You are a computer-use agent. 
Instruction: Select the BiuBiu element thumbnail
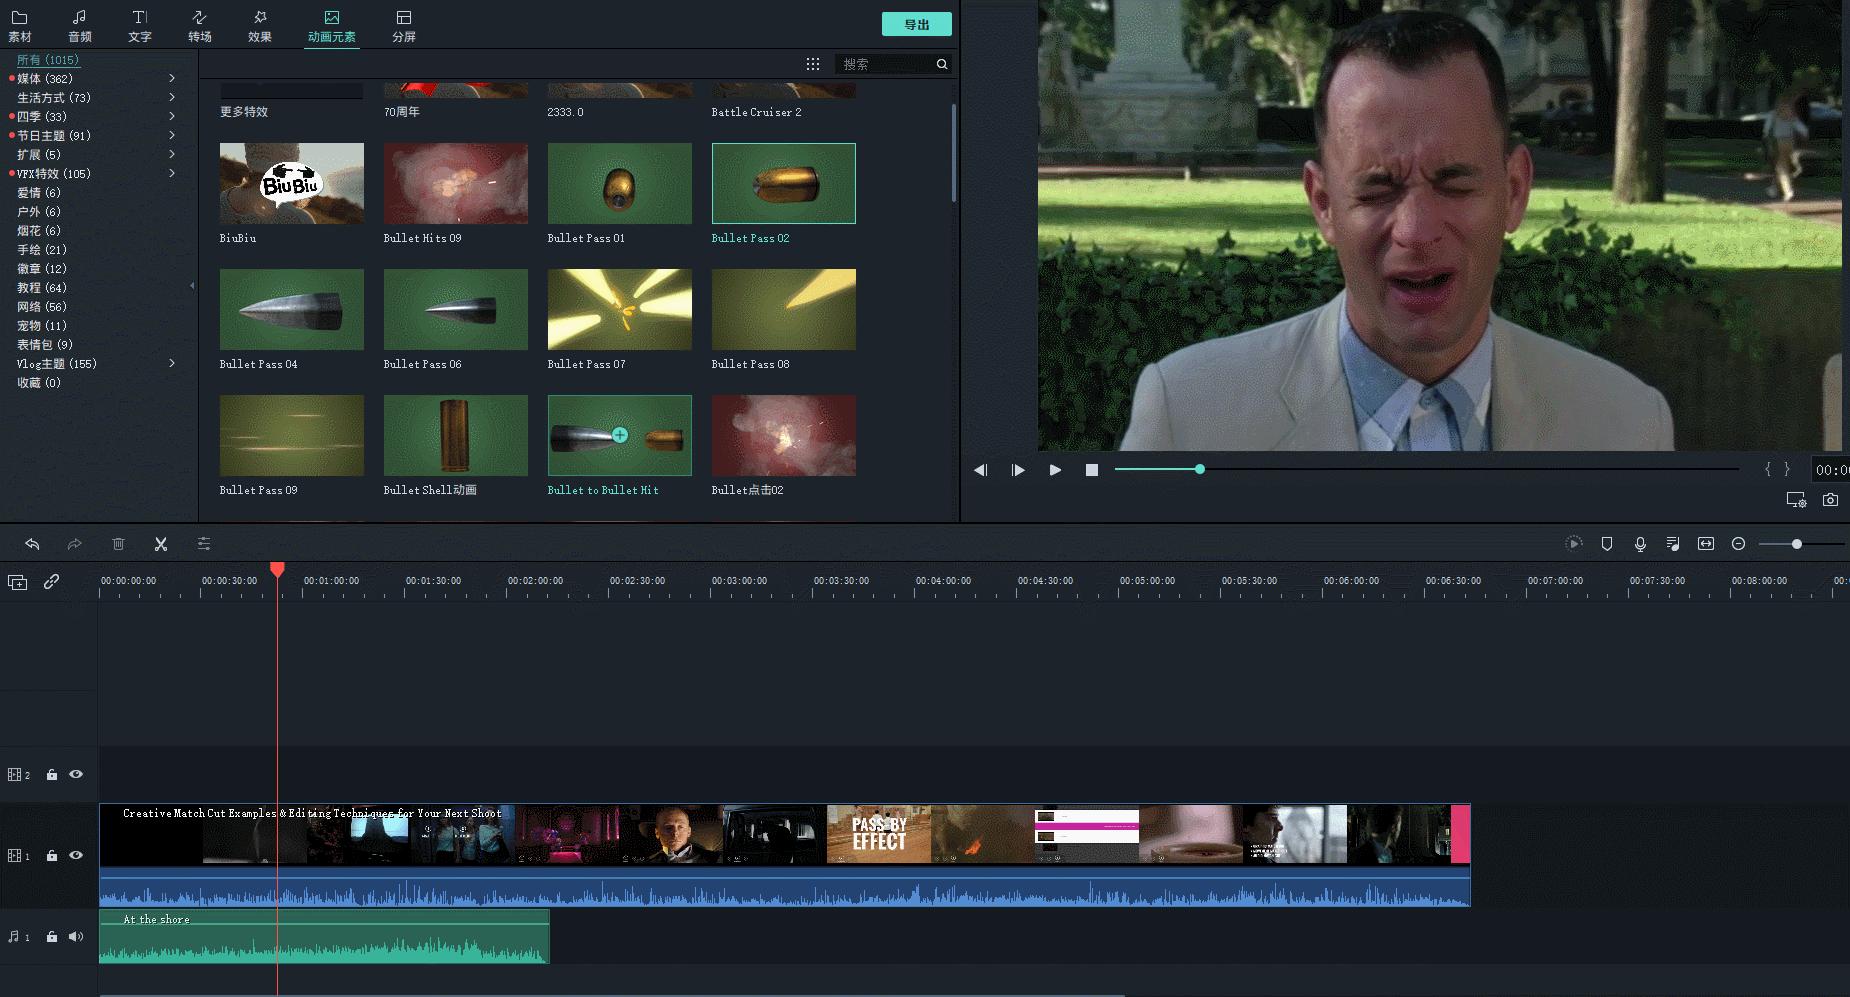pyautogui.click(x=292, y=183)
